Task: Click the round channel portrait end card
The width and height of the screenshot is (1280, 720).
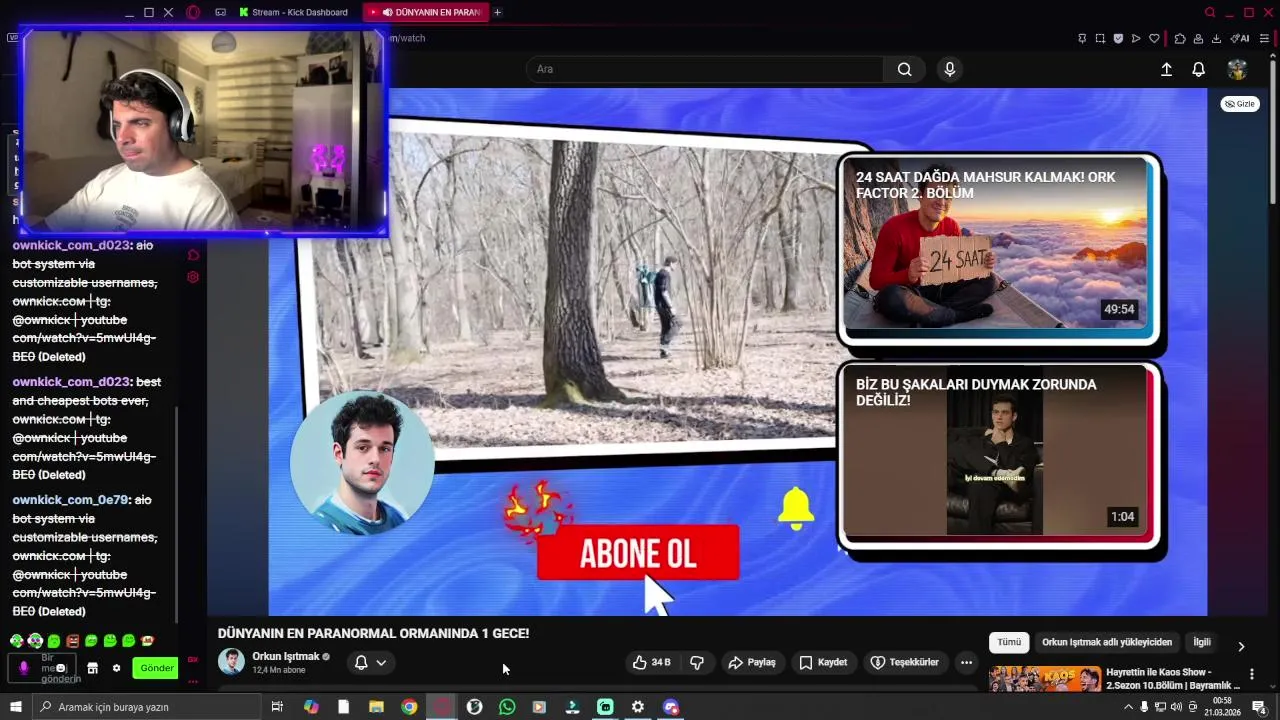Action: (x=362, y=462)
